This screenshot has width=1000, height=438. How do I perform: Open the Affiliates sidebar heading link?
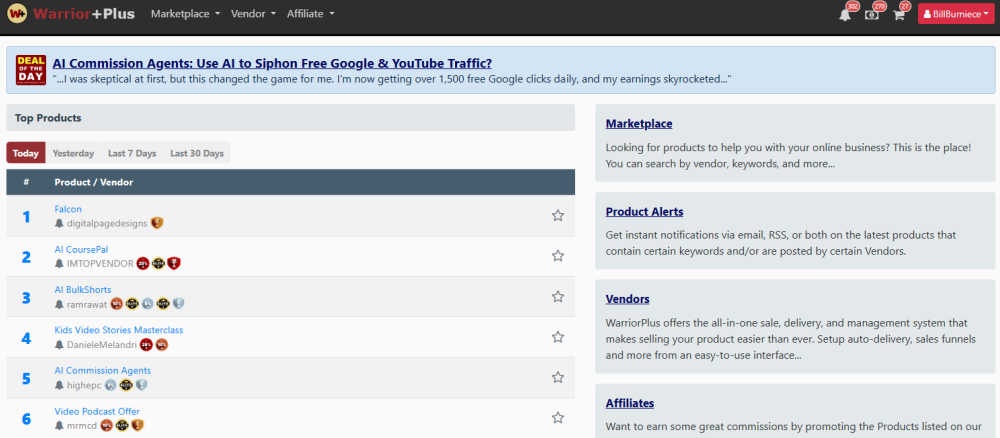630,404
